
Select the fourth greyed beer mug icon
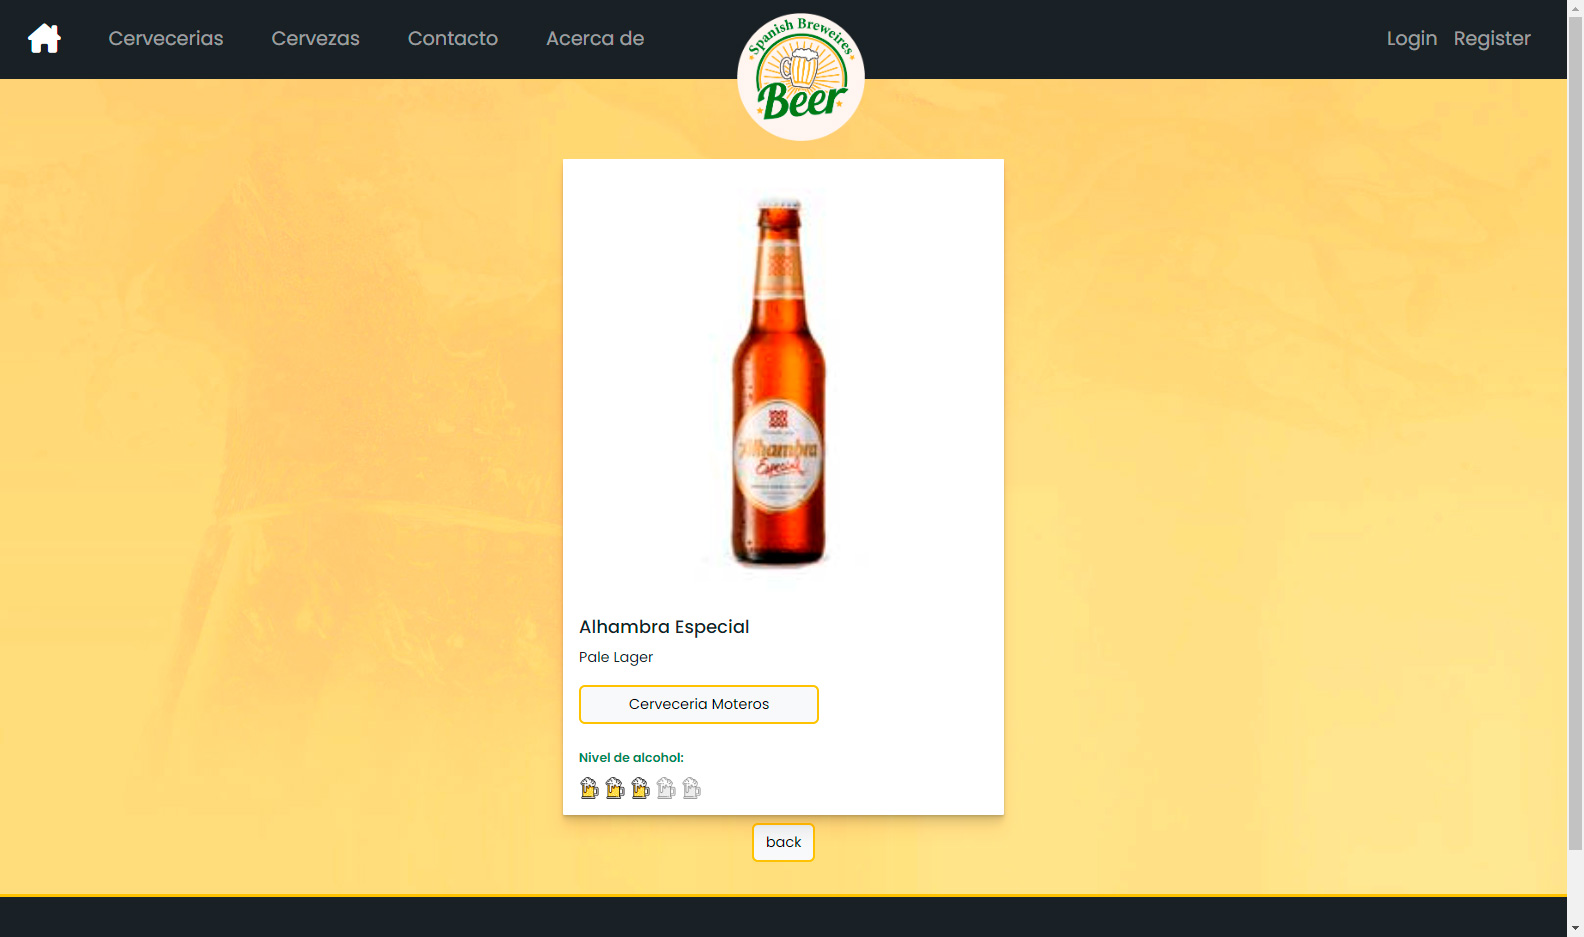pyautogui.click(x=666, y=788)
